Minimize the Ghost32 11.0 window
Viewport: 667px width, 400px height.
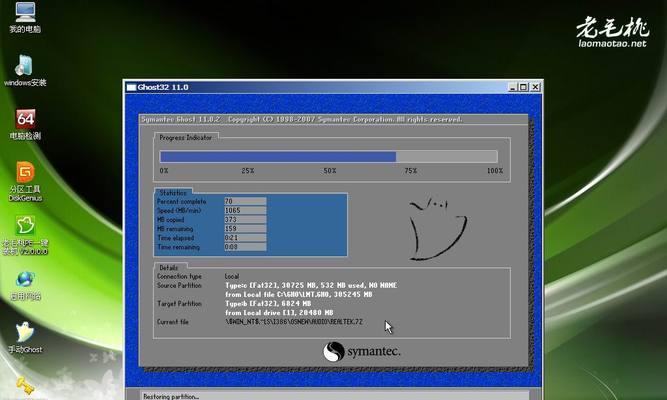[513, 87]
